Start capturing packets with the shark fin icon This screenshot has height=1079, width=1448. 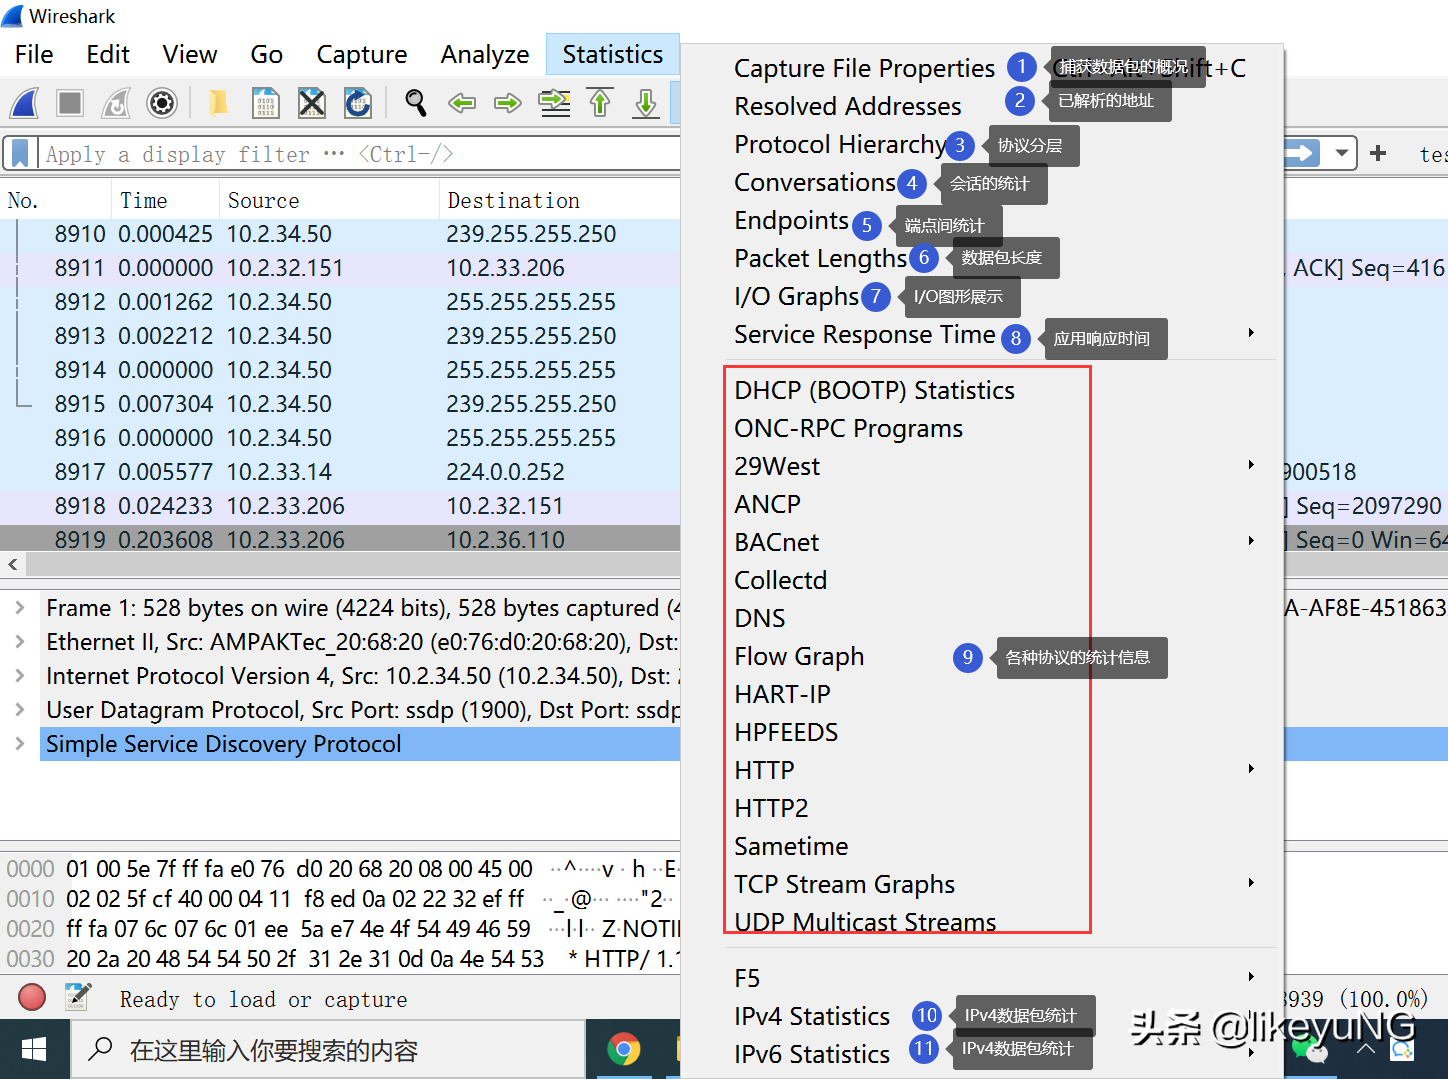[24, 102]
